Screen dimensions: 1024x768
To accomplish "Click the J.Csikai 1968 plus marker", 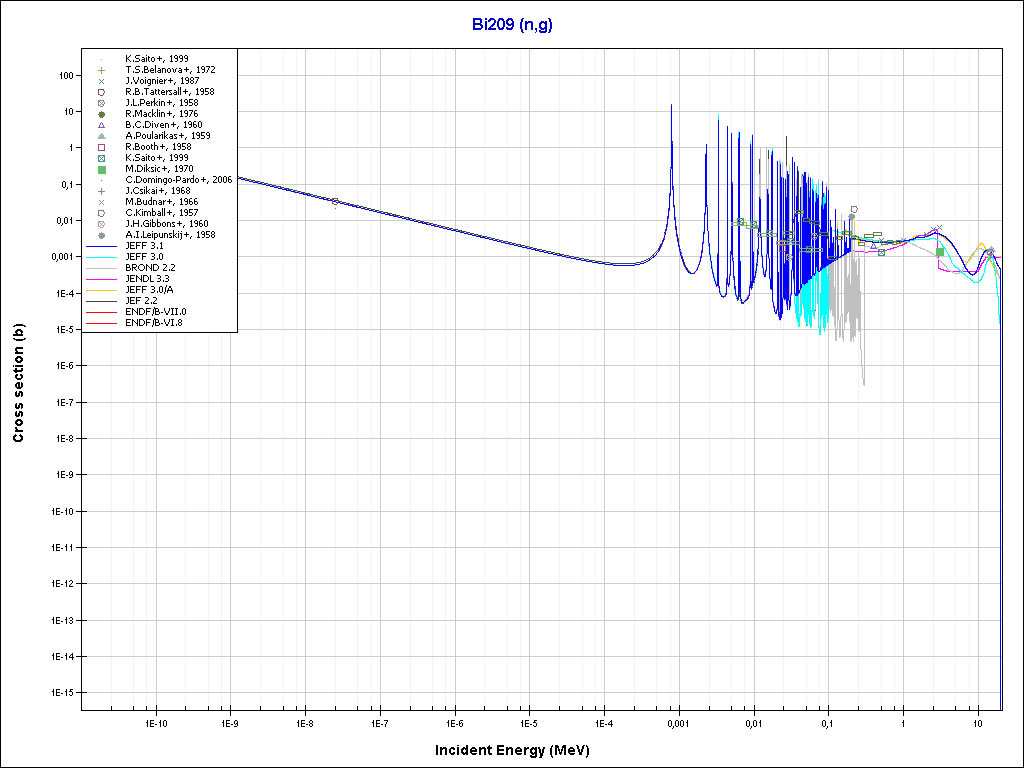I will click(x=102, y=191).
